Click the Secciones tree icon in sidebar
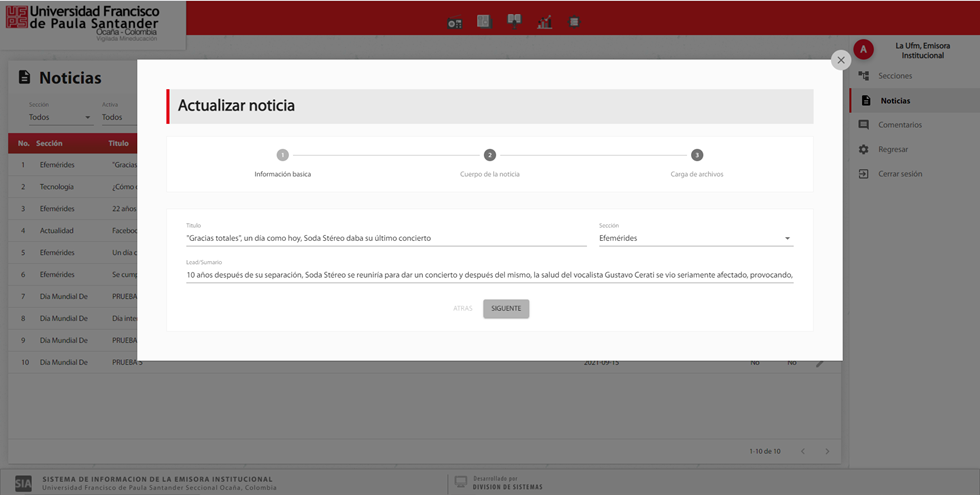Image resolution: width=980 pixels, height=495 pixels. 864,76
